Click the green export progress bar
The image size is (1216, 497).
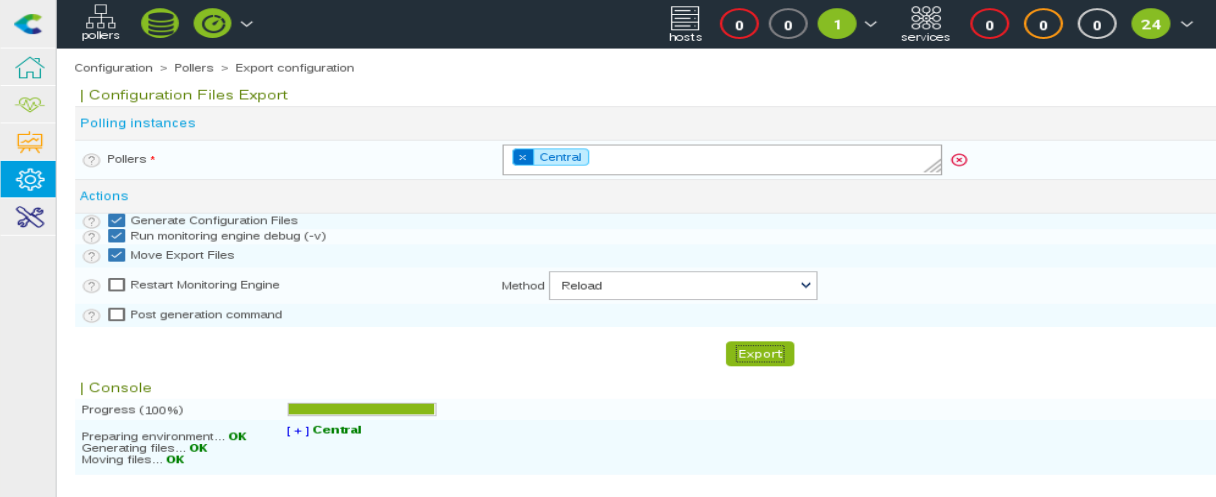(x=361, y=409)
